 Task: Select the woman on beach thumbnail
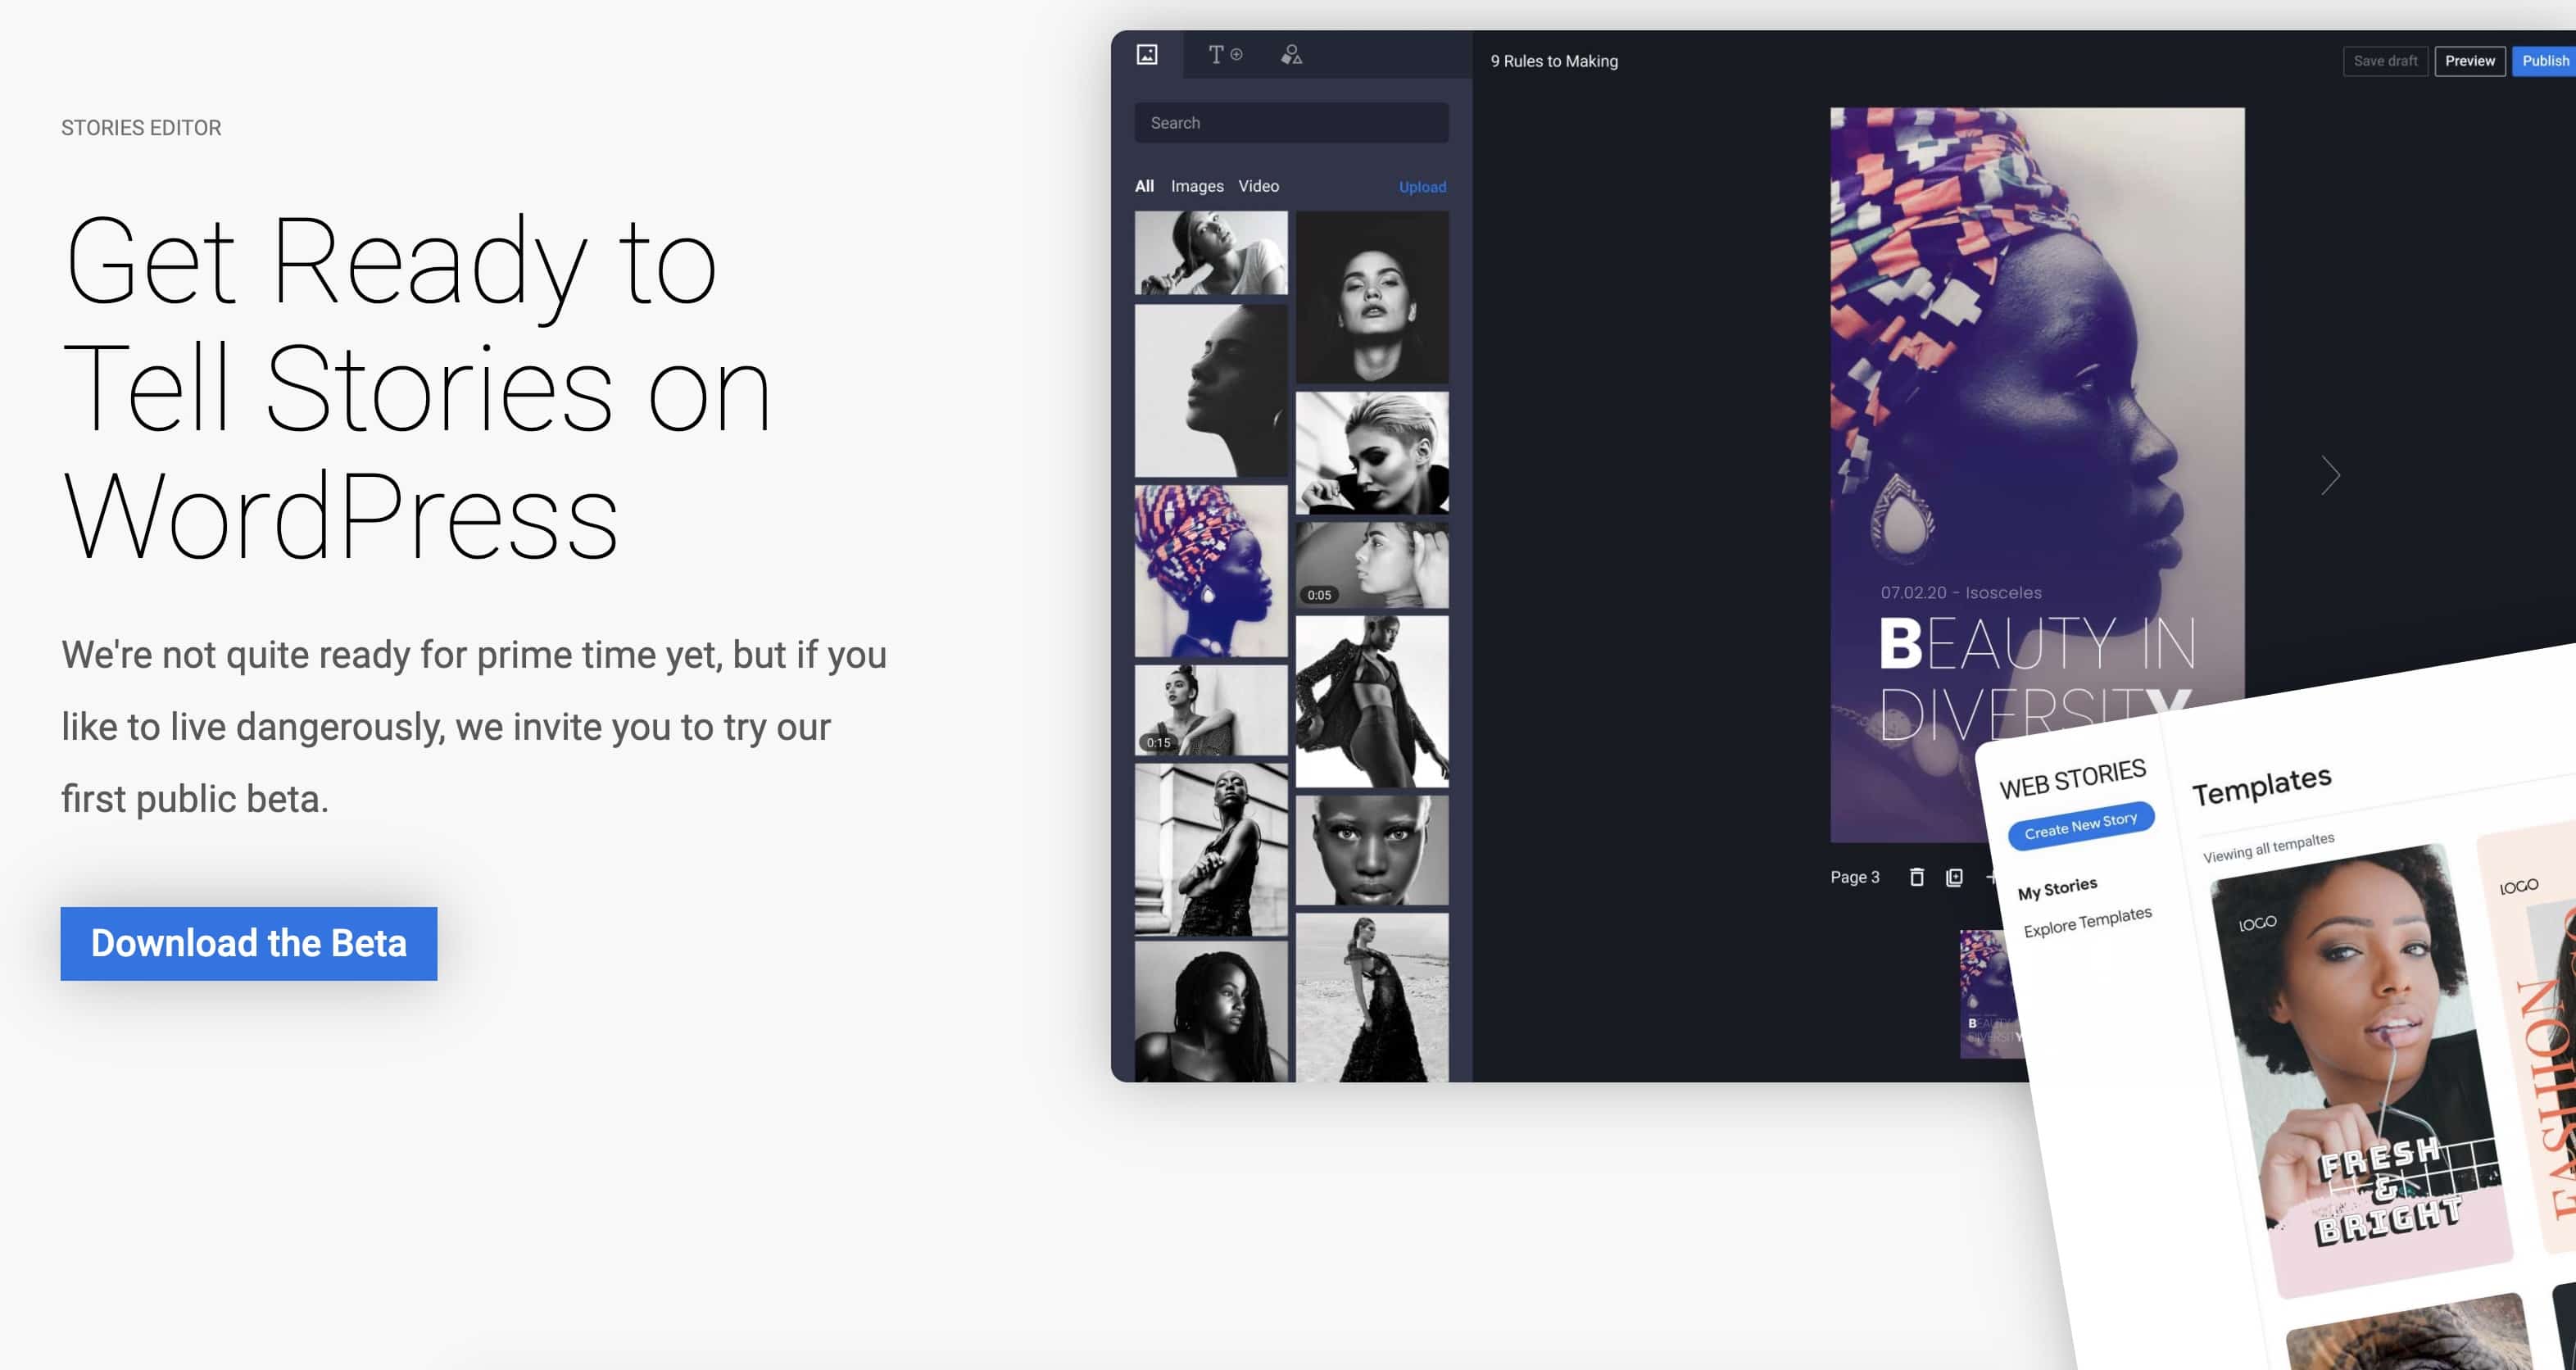pos(1371,997)
